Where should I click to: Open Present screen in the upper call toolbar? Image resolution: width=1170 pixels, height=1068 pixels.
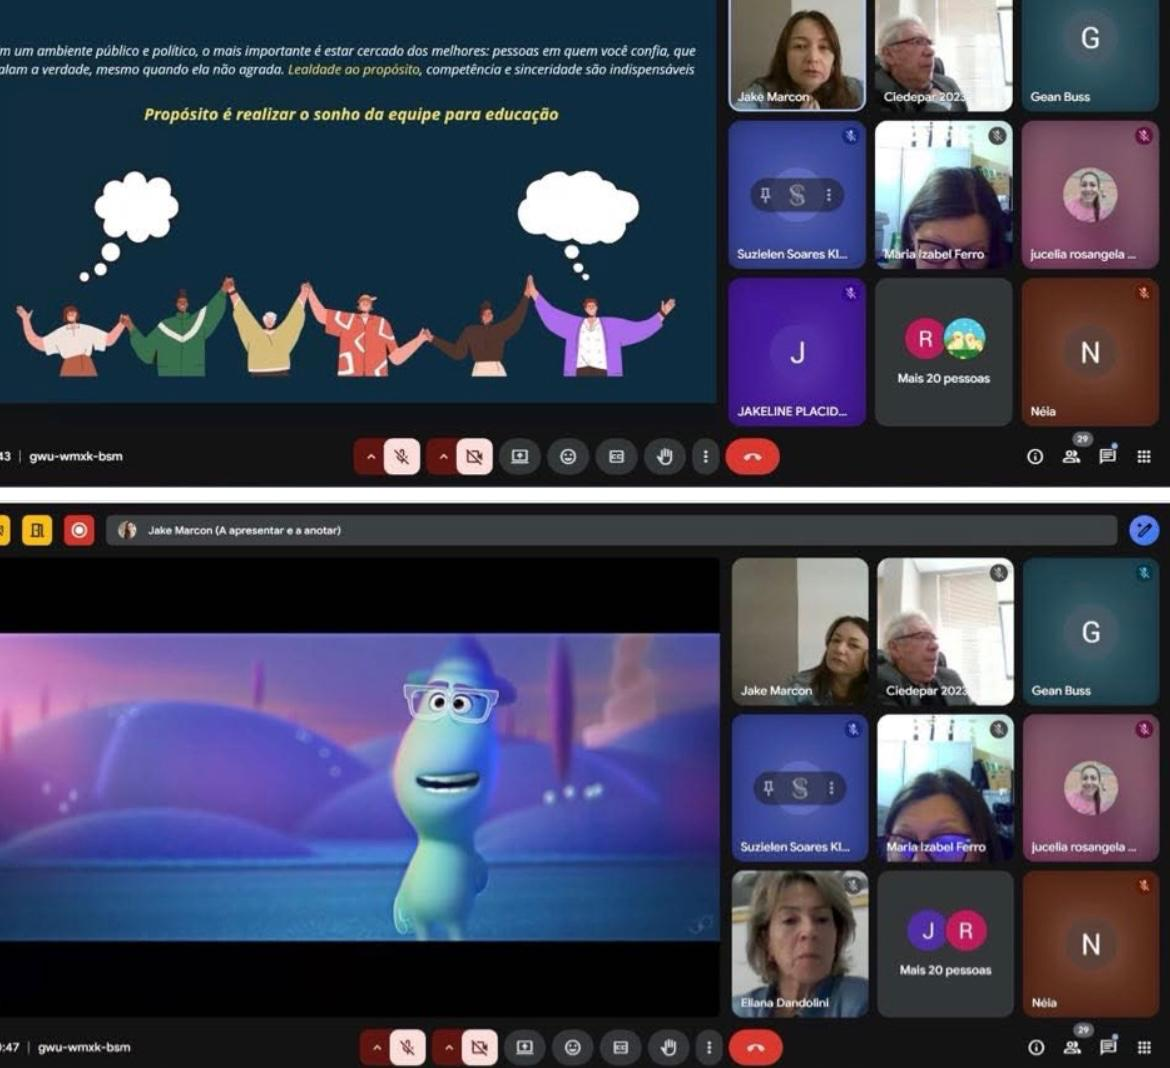click(519, 456)
